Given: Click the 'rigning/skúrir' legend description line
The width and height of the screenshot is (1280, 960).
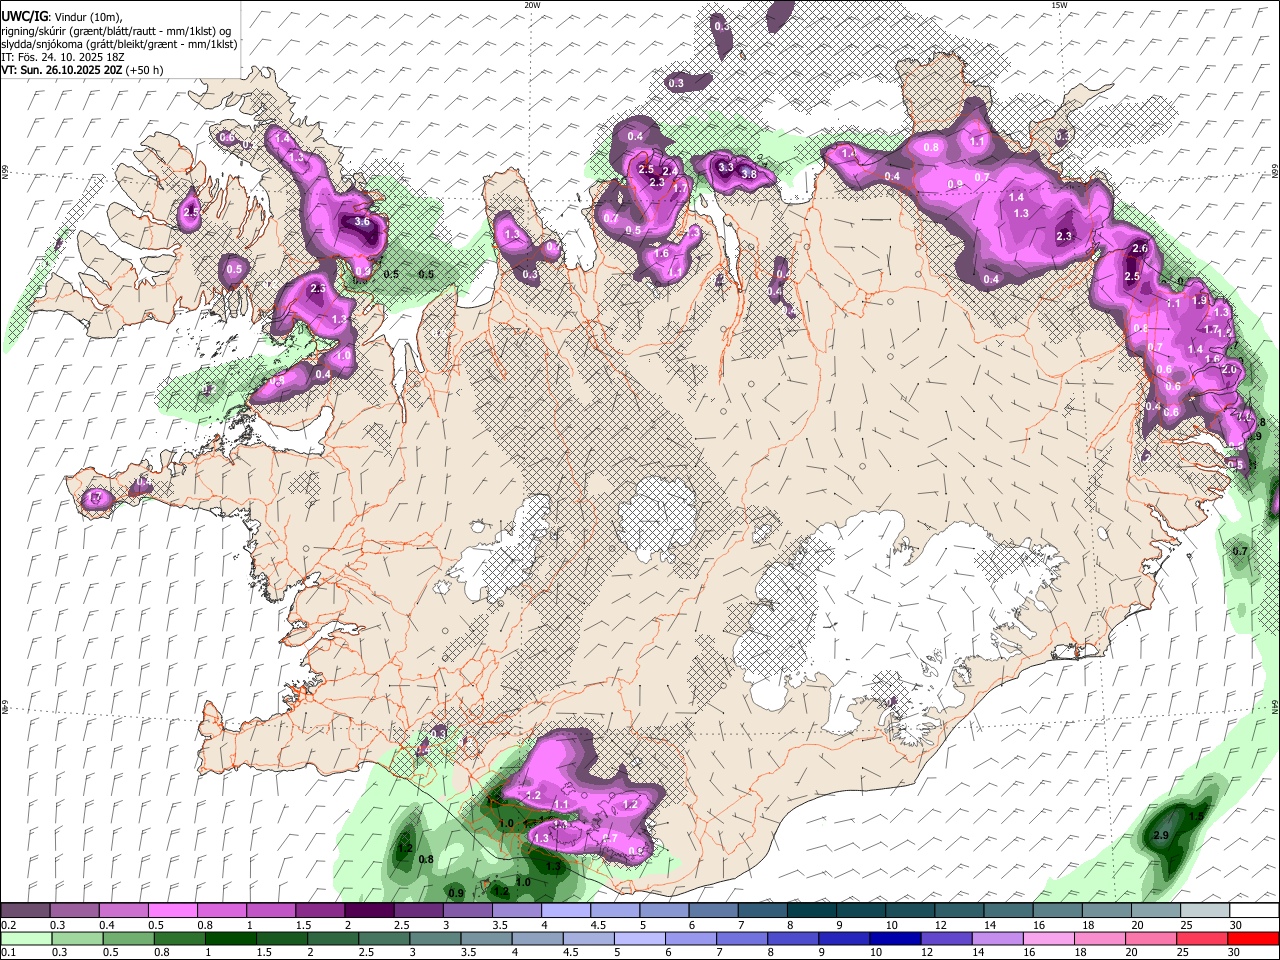Looking at the screenshot, I should pyautogui.click(x=116, y=30).
